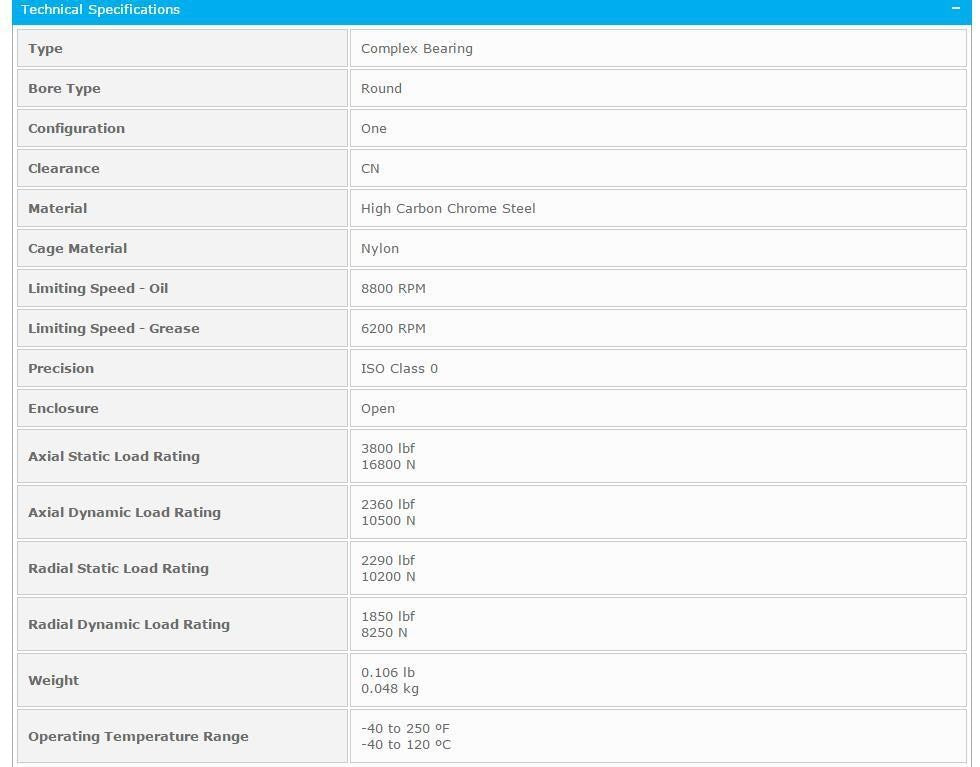The width and height of the screenshot is (980, 767).
Task: Select the Bore Type label
Action: (64, 88)
